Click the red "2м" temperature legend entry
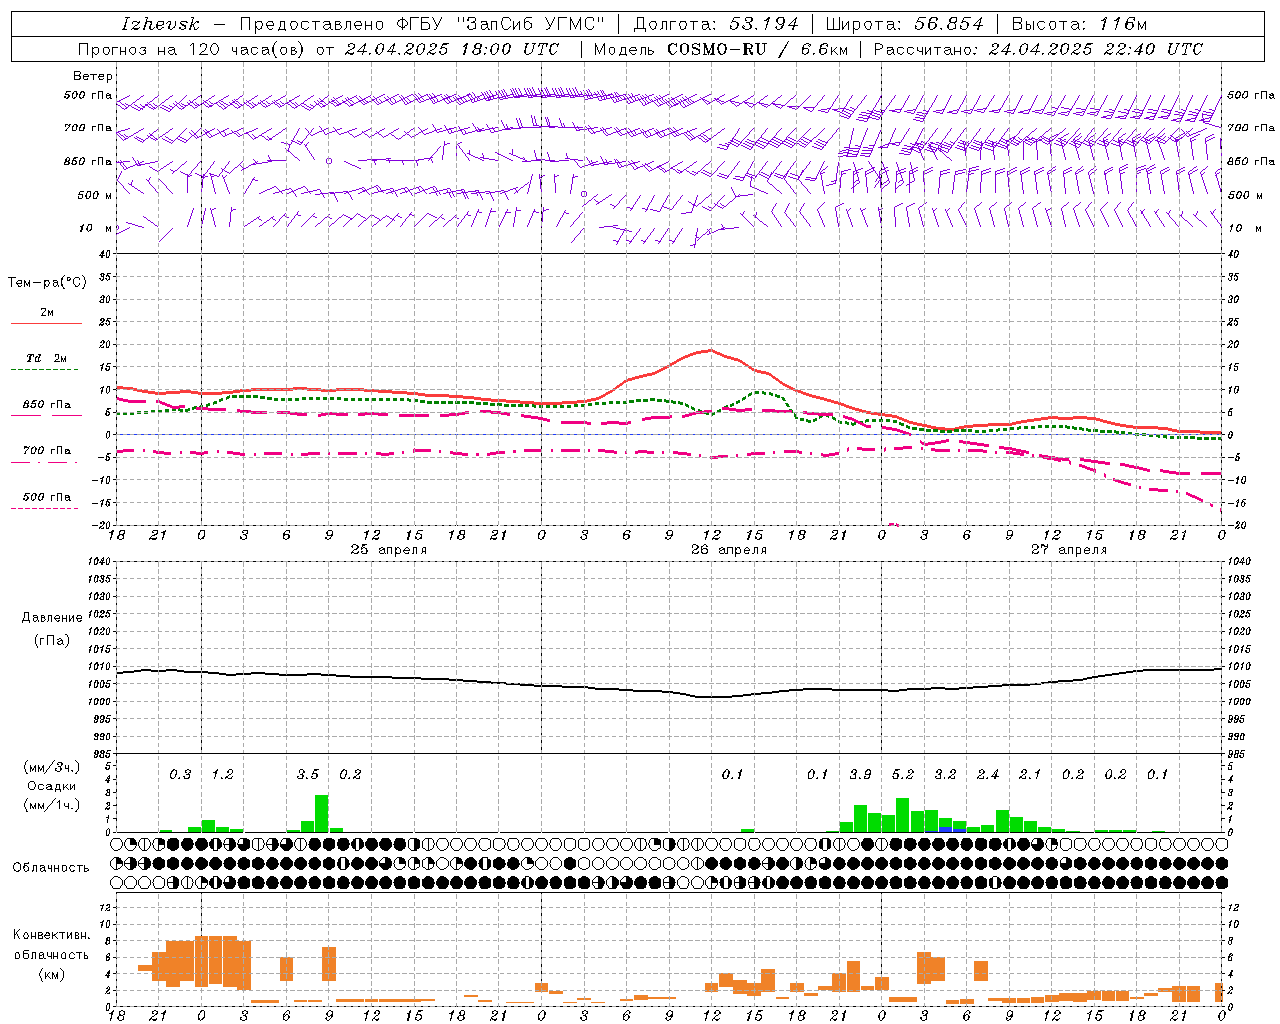 [x=47, y=313]
